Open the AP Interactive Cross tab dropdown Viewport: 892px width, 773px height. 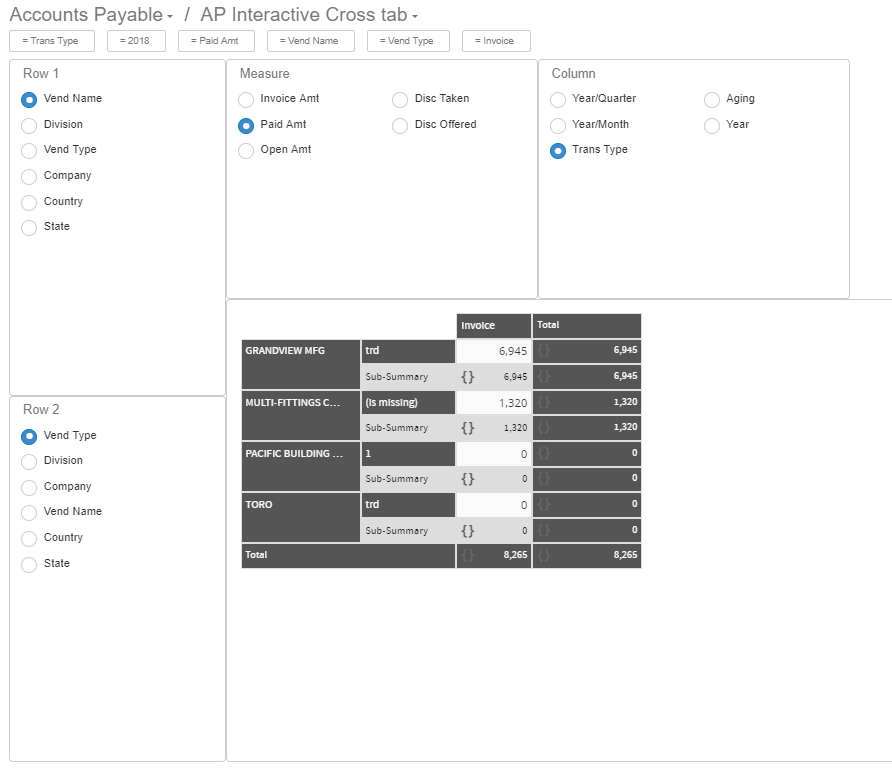[x=413, y=15]
